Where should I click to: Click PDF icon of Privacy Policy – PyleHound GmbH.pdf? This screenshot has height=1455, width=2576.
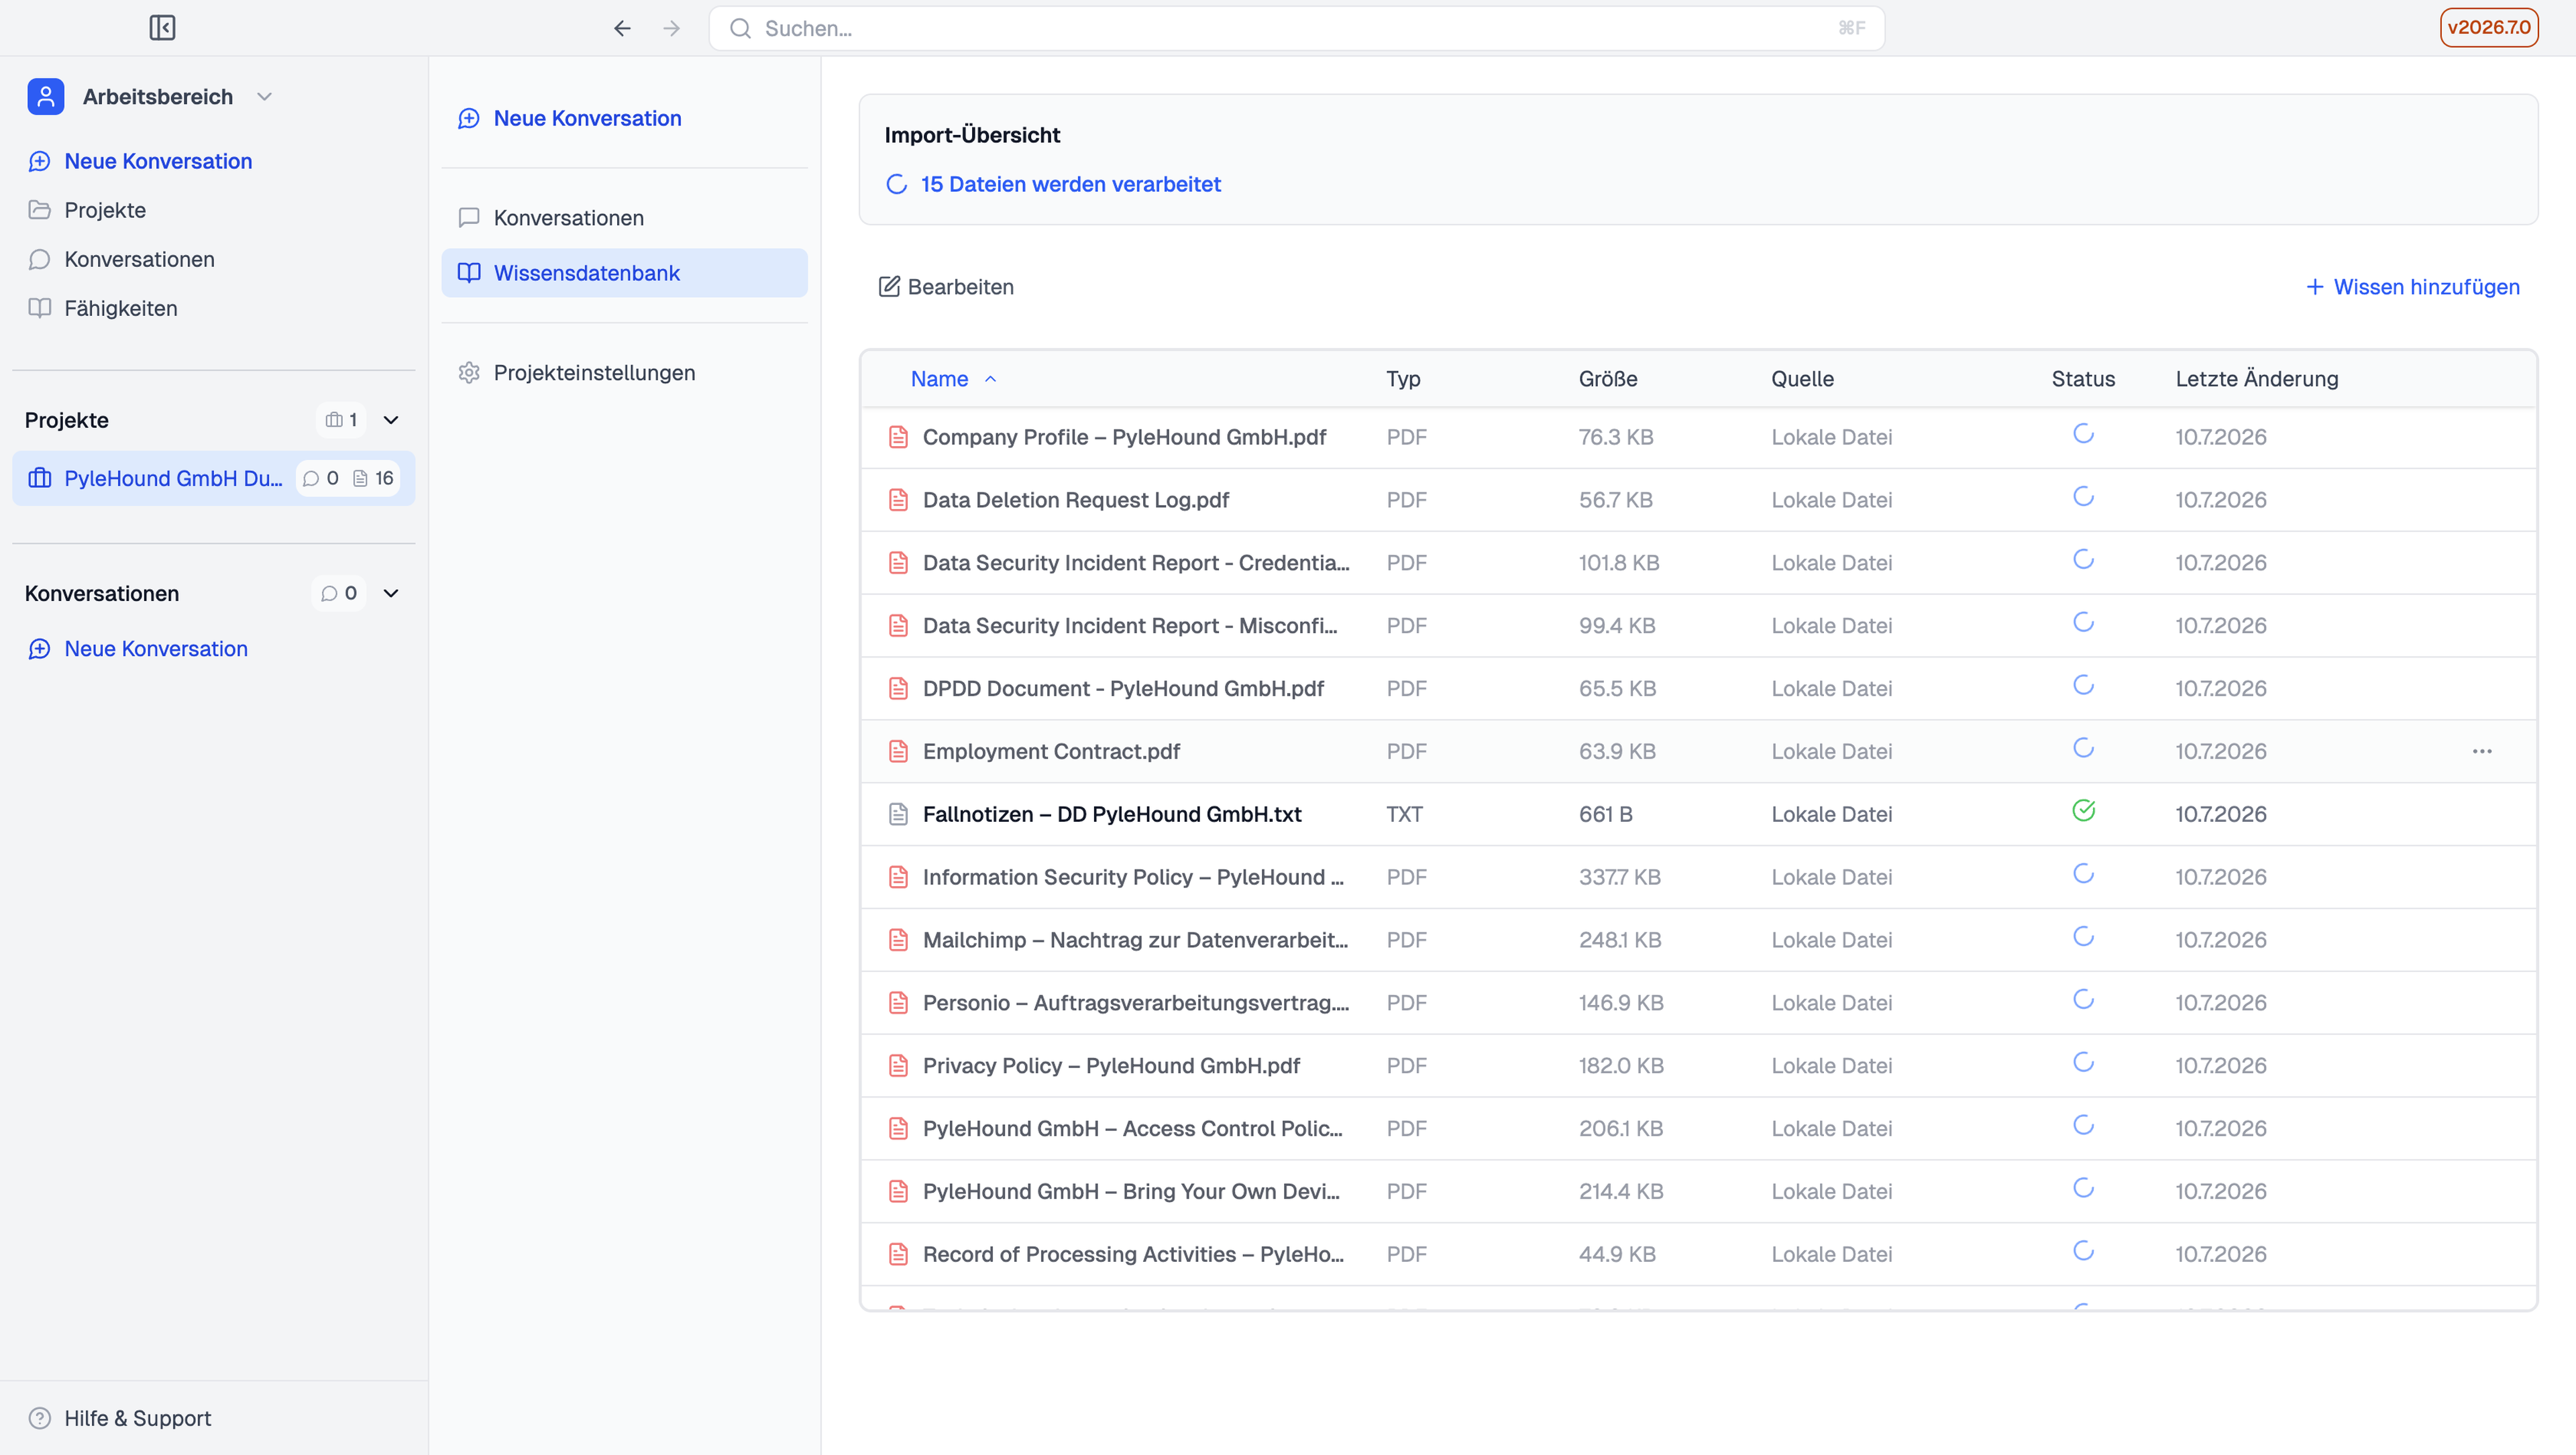pyautogui.click(x=898, y=1066)
